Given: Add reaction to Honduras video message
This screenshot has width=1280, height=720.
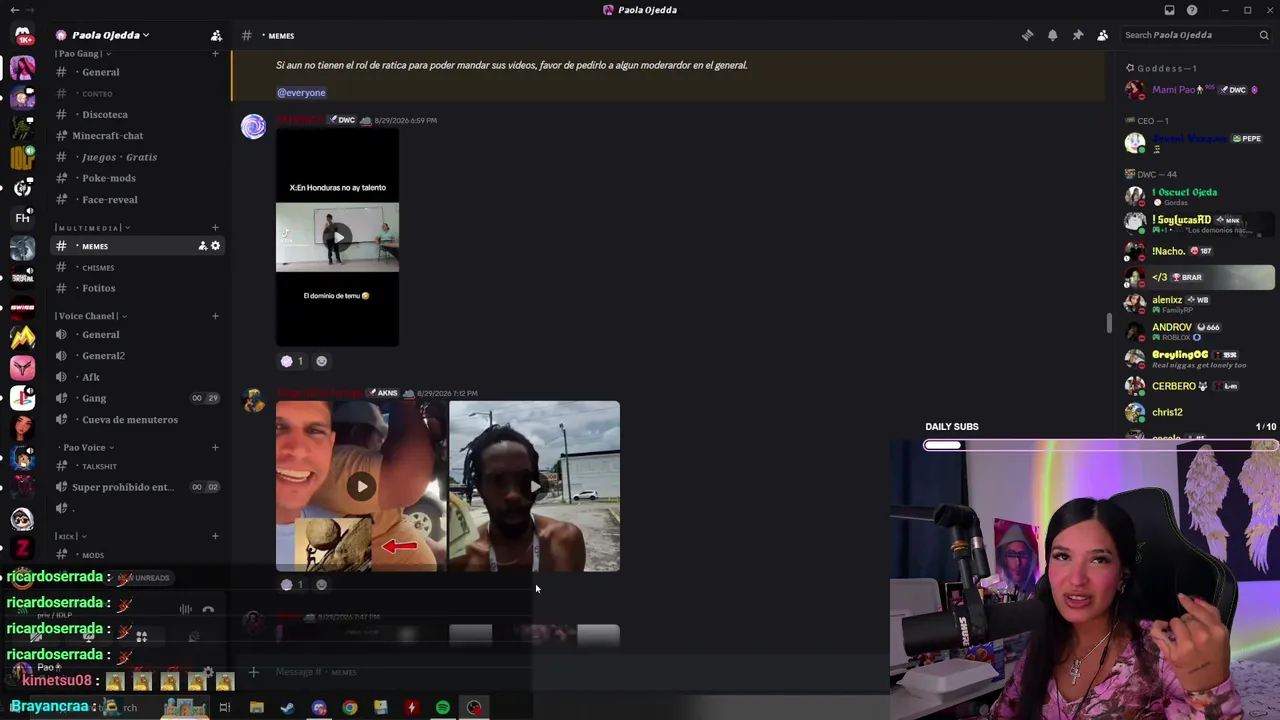Looking at the screenshot, I should [321, 361].
